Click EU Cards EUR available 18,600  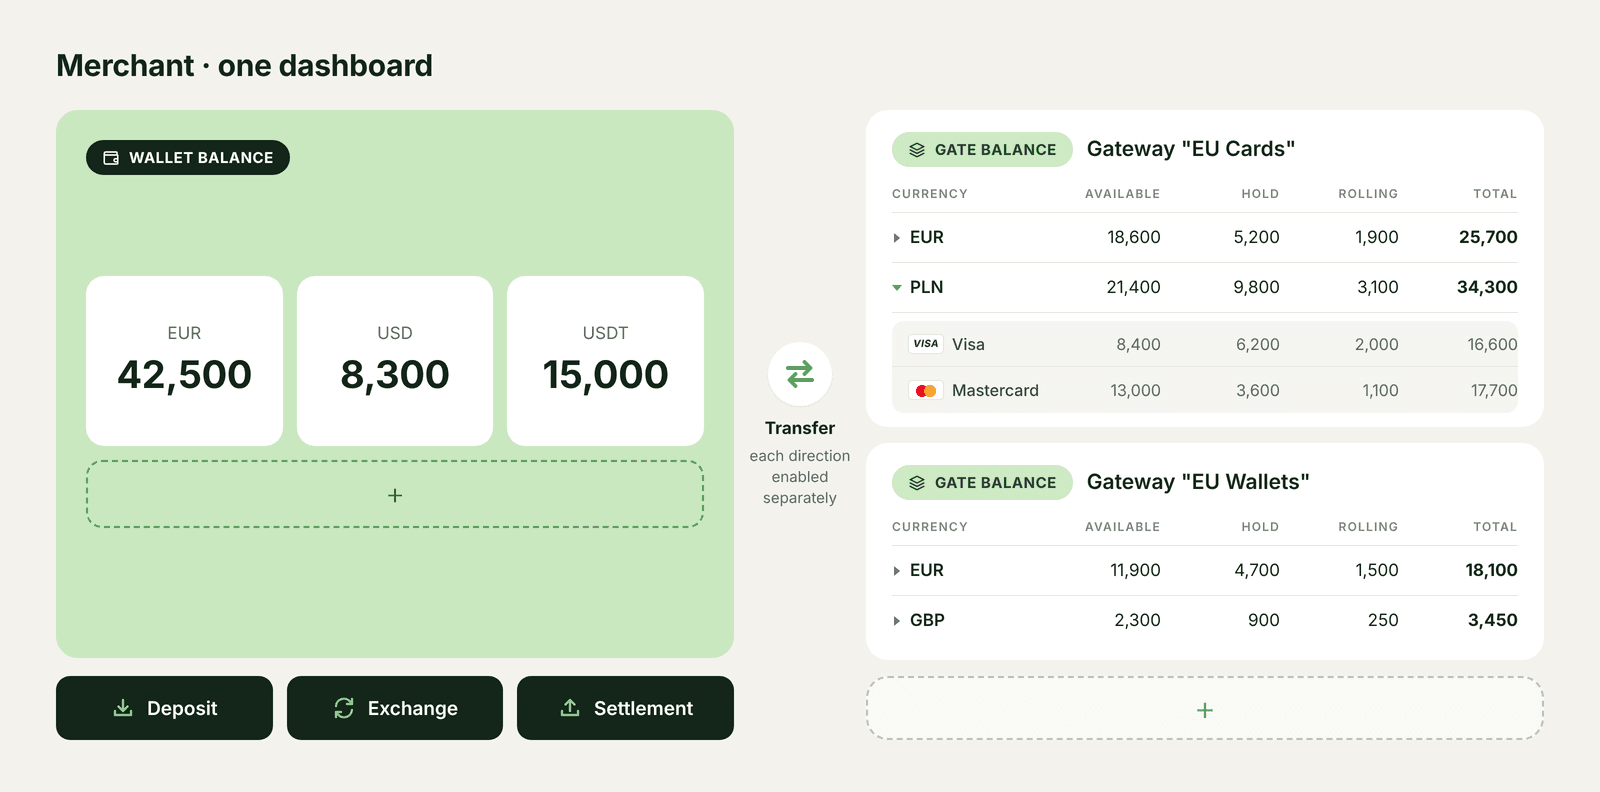point(1134,237)
